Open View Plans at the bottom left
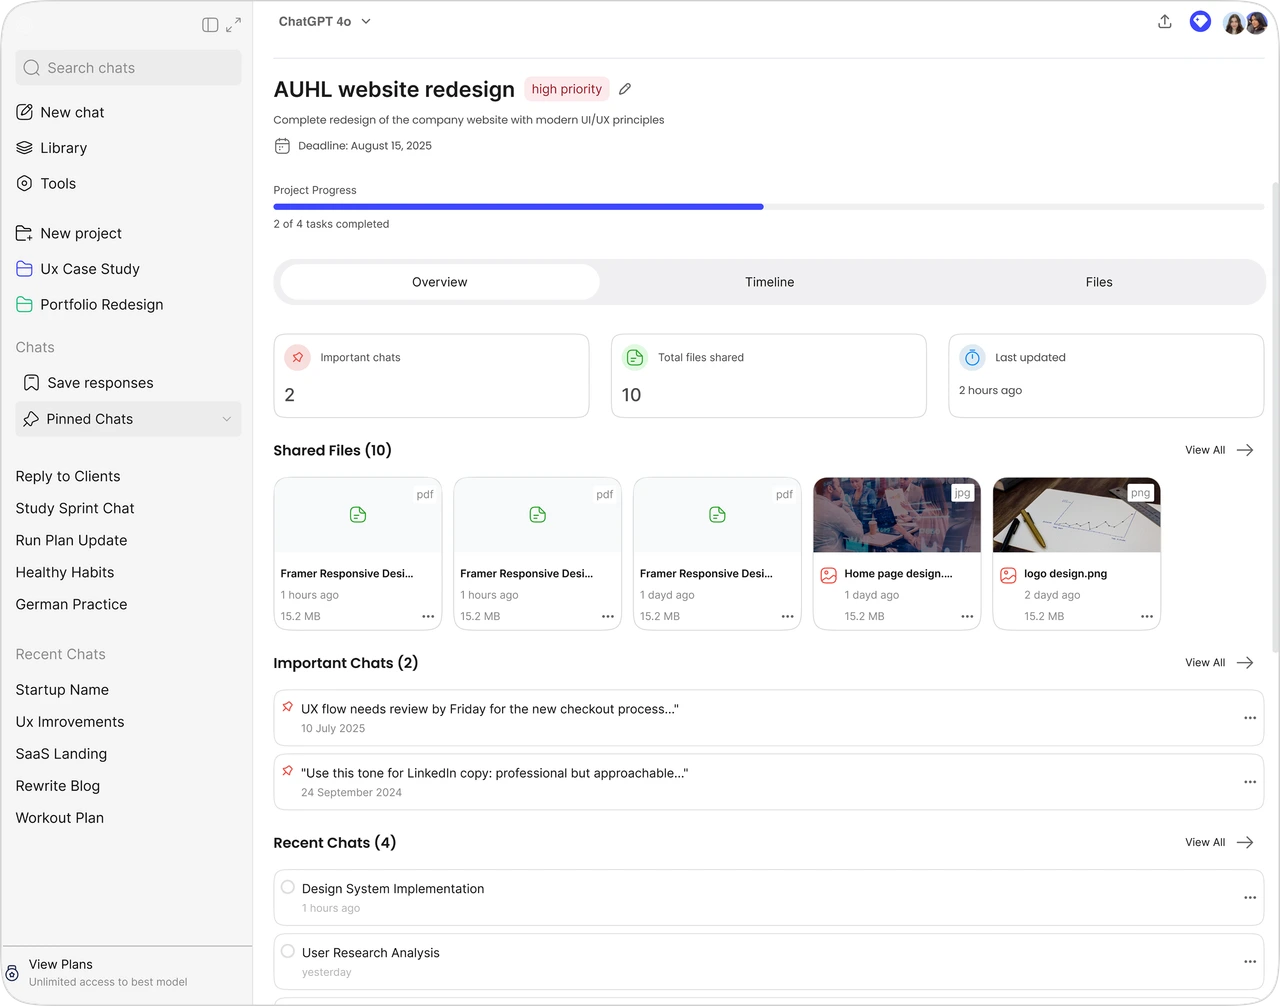 click(x=61, y=964)
